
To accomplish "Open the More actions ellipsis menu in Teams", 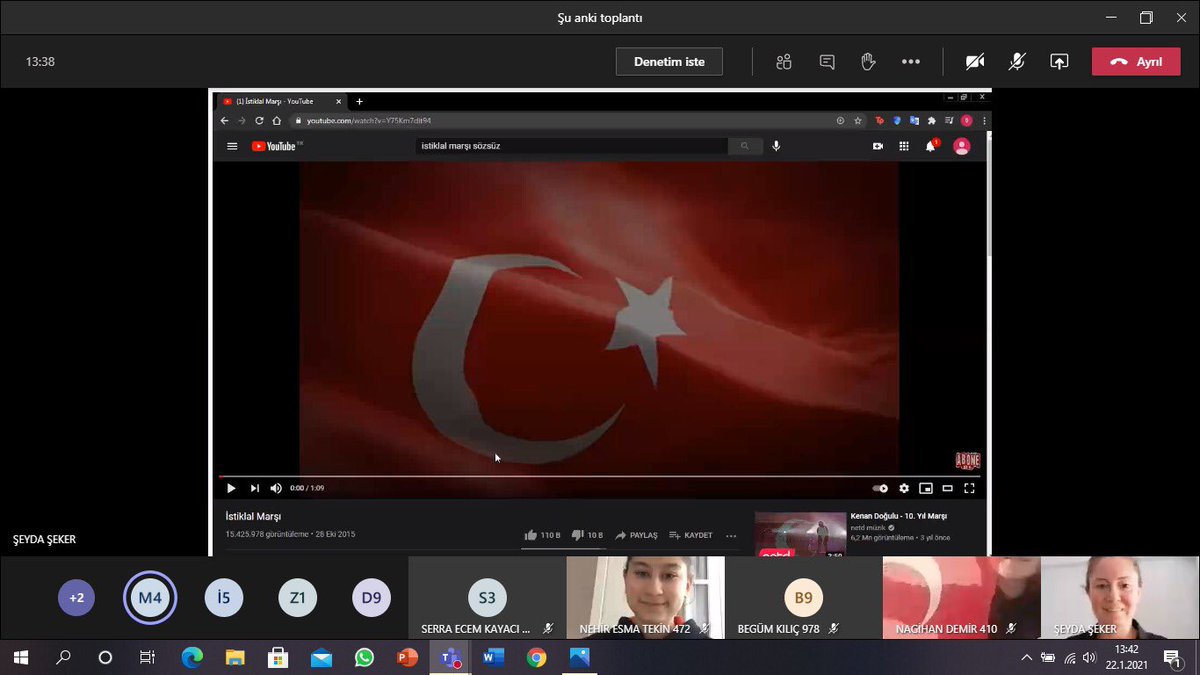I will click(x=910, y=62).
